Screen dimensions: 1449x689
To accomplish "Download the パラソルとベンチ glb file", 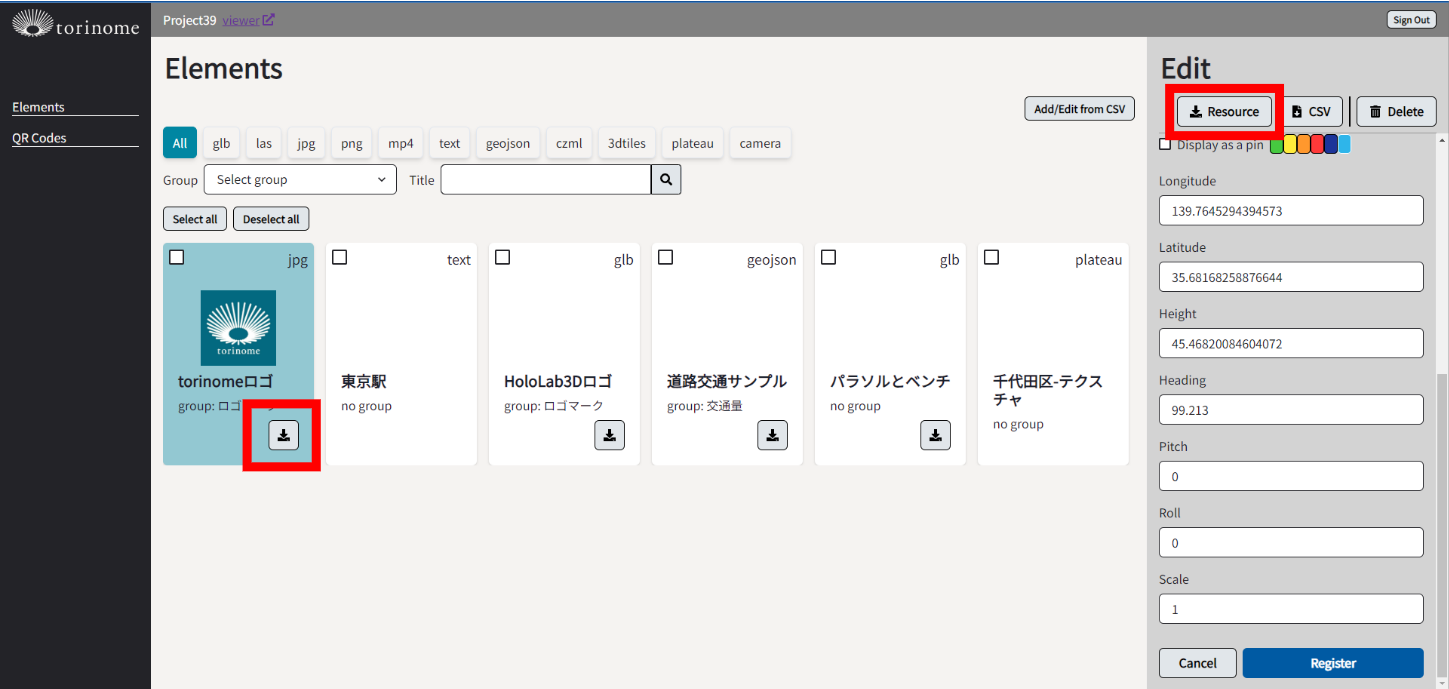I will [935, 435].
